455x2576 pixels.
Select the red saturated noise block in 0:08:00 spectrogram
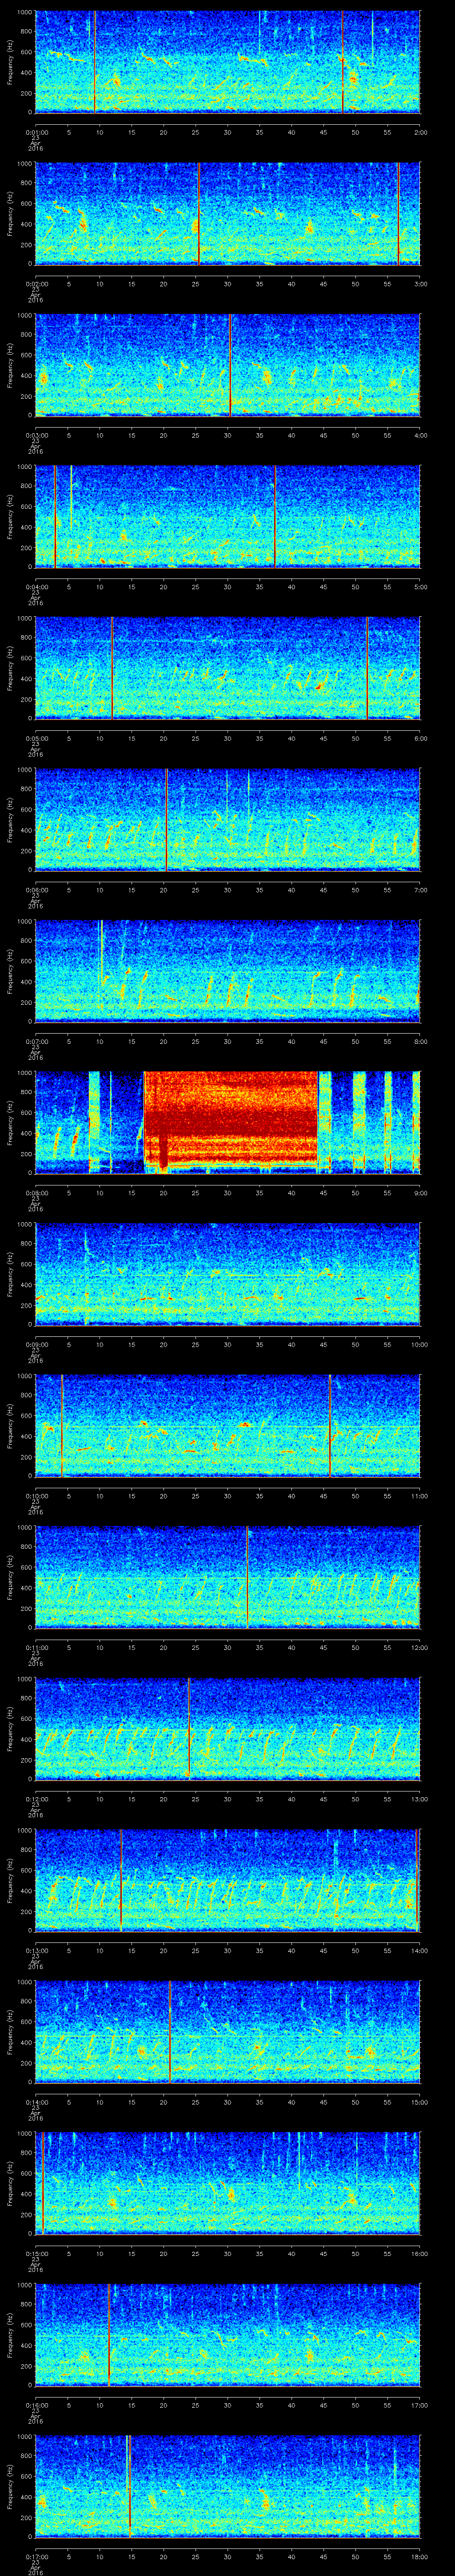pyautogui.click(x=231, y=1121)
